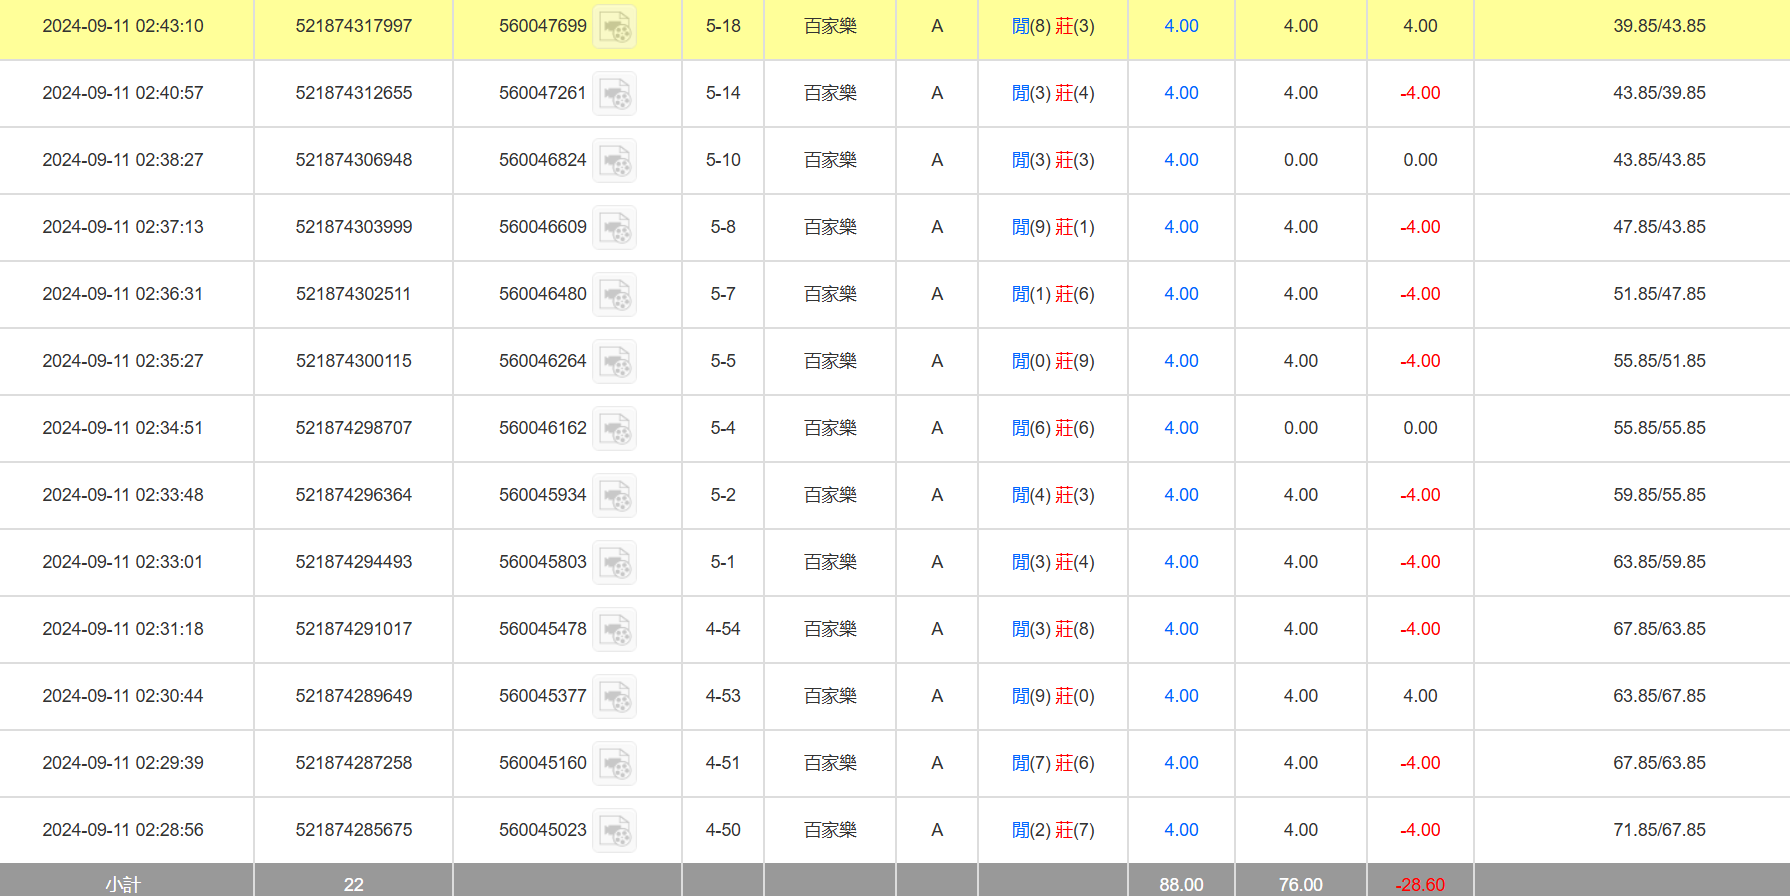Open replay icon for round 560046264
The width and height of the screenshot is (1790, 896).
pos(614,362)
